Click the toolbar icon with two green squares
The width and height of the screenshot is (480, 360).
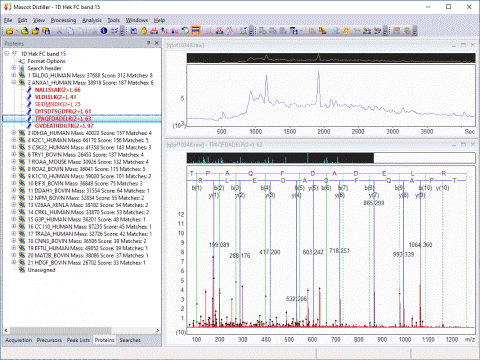click(323, 31)
